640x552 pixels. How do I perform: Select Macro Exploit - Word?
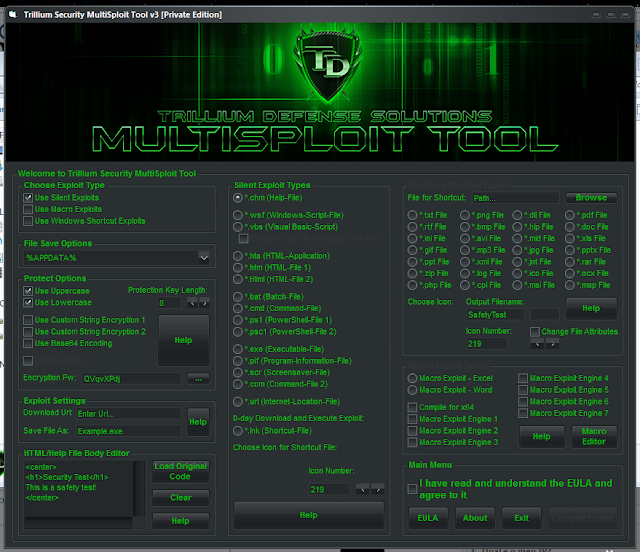[412, 390]
